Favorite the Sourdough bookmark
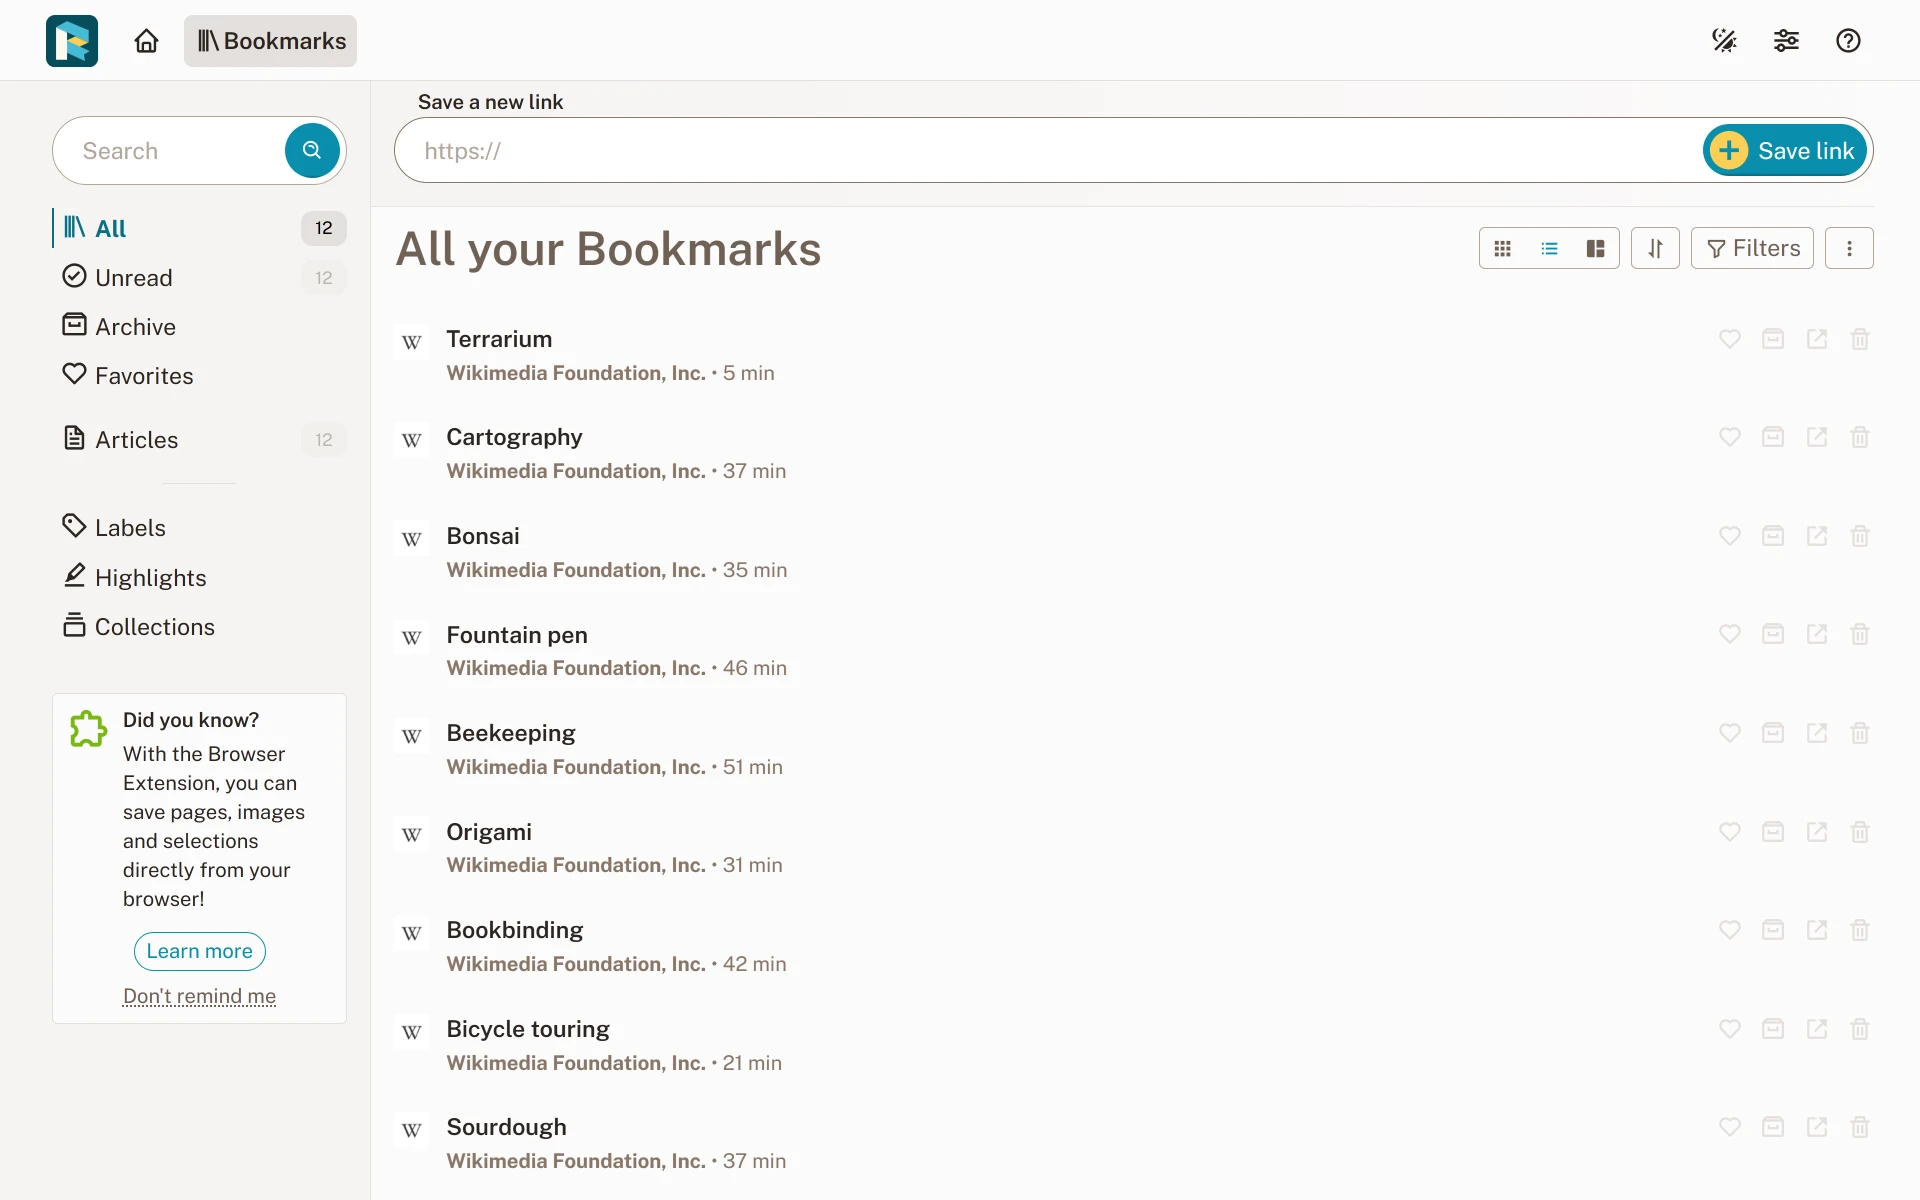1920x1200 pixels. coord(1730,1127)
